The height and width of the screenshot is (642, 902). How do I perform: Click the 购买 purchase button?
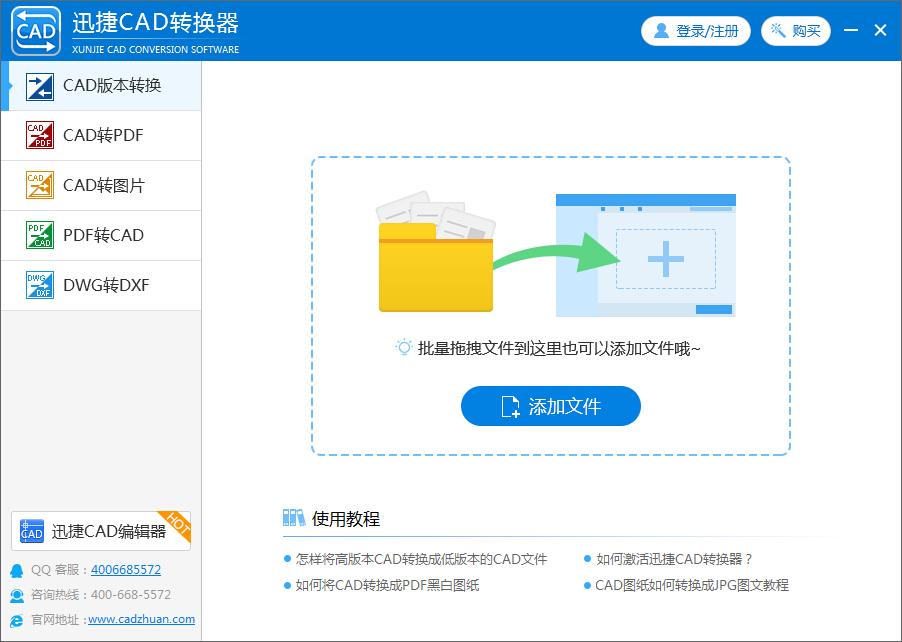796,30
